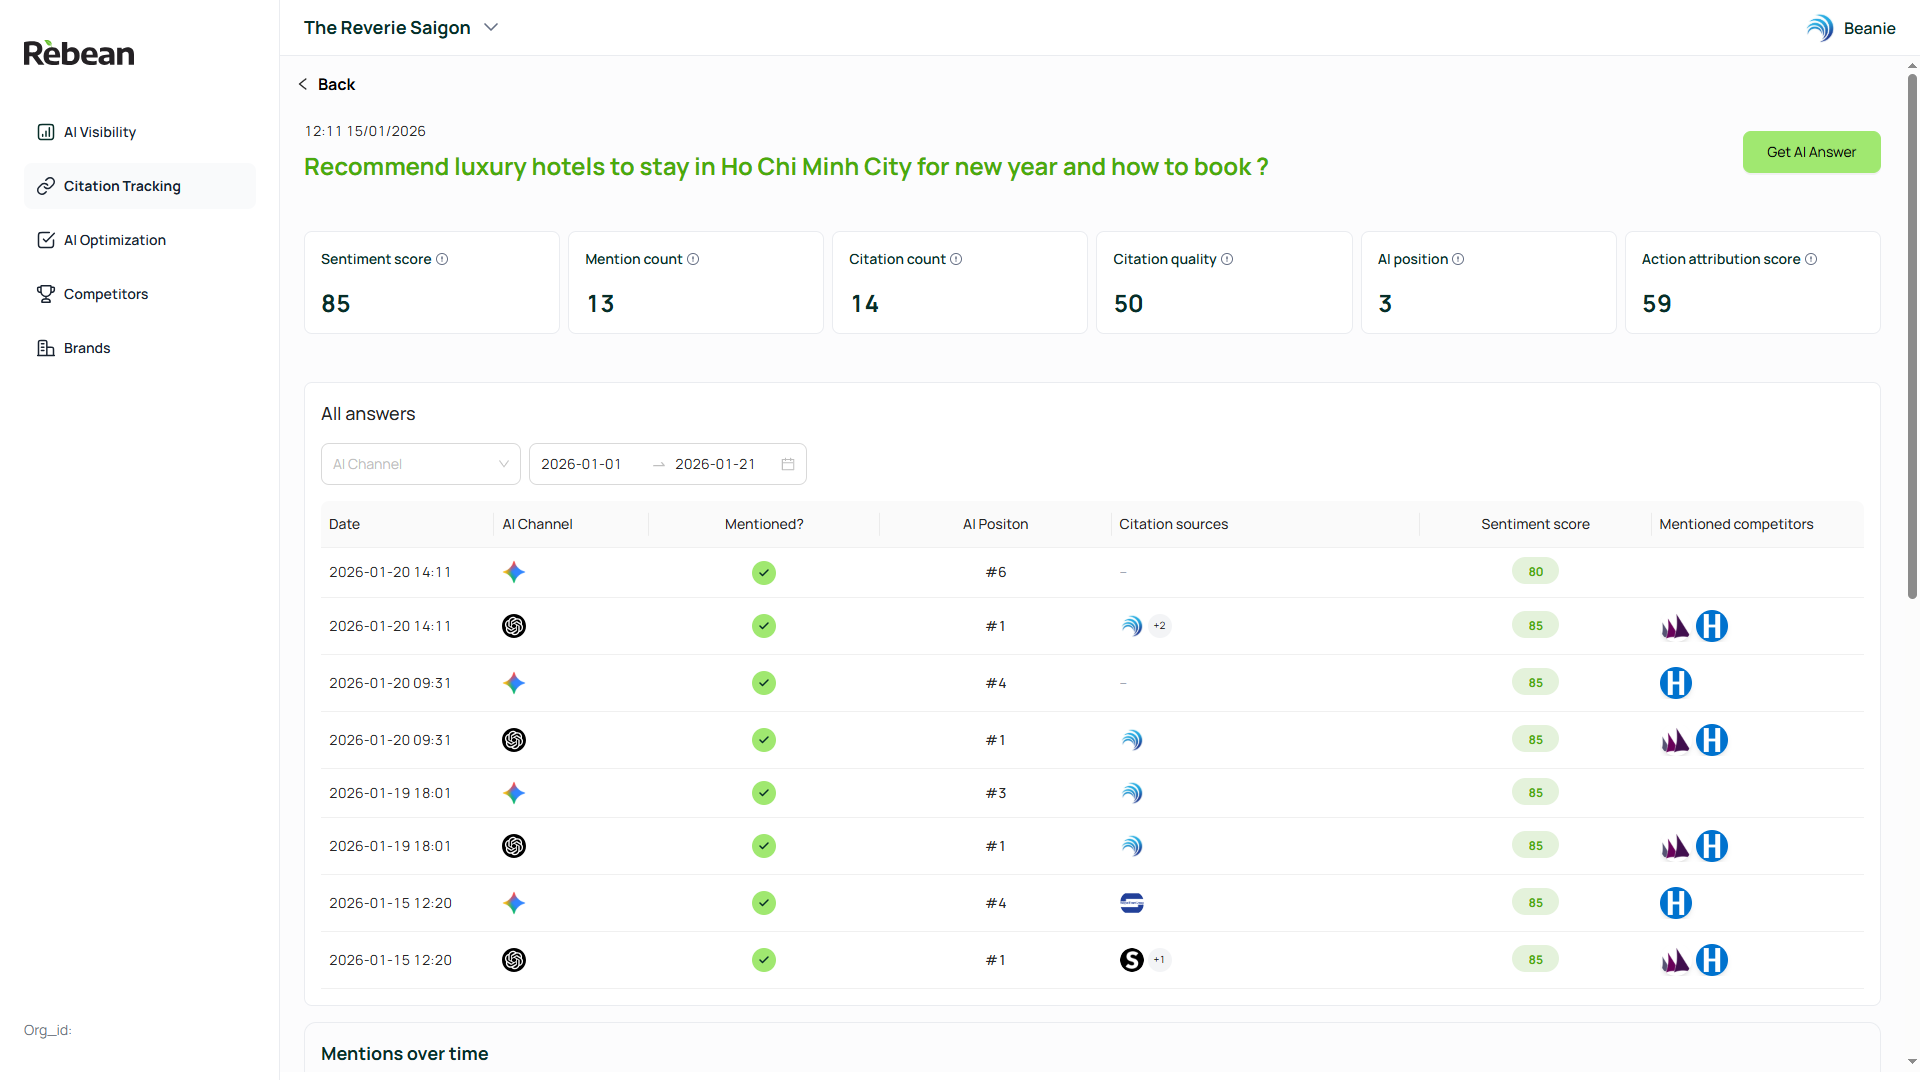Click the AI Position info icon

tap(1458, 259)
